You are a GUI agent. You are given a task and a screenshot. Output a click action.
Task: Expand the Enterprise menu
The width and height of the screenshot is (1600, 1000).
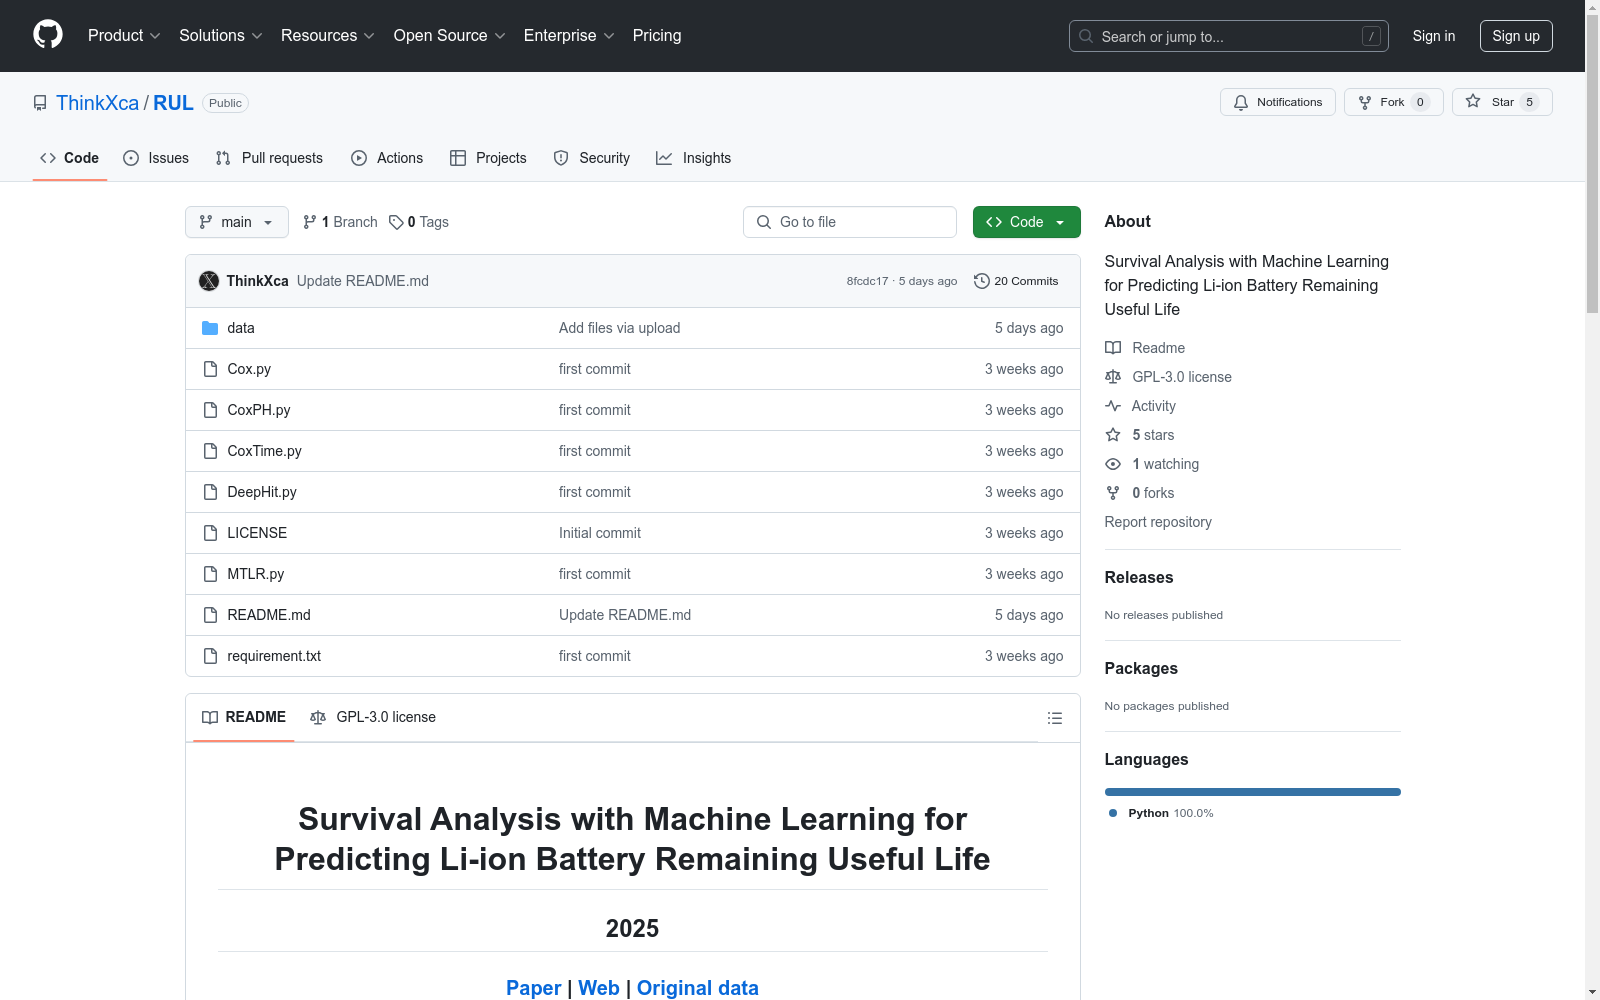click(x=569, y=36)
